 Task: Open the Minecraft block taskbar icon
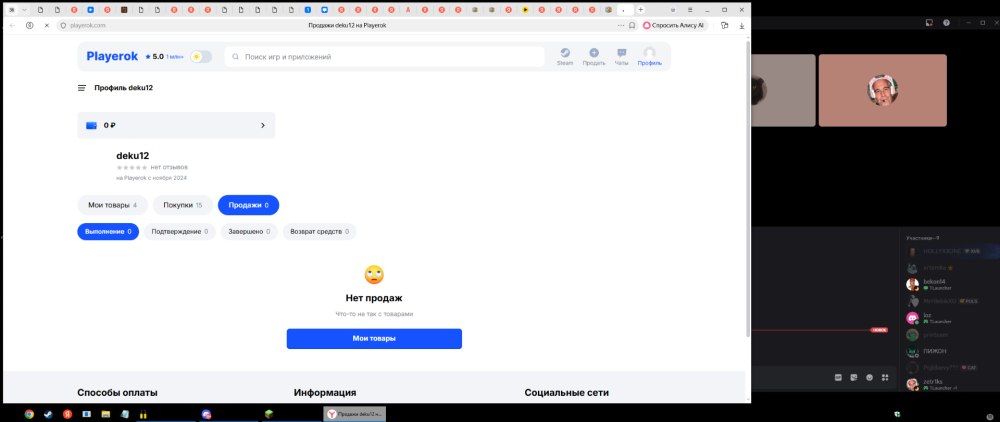[x=269, y=414]
